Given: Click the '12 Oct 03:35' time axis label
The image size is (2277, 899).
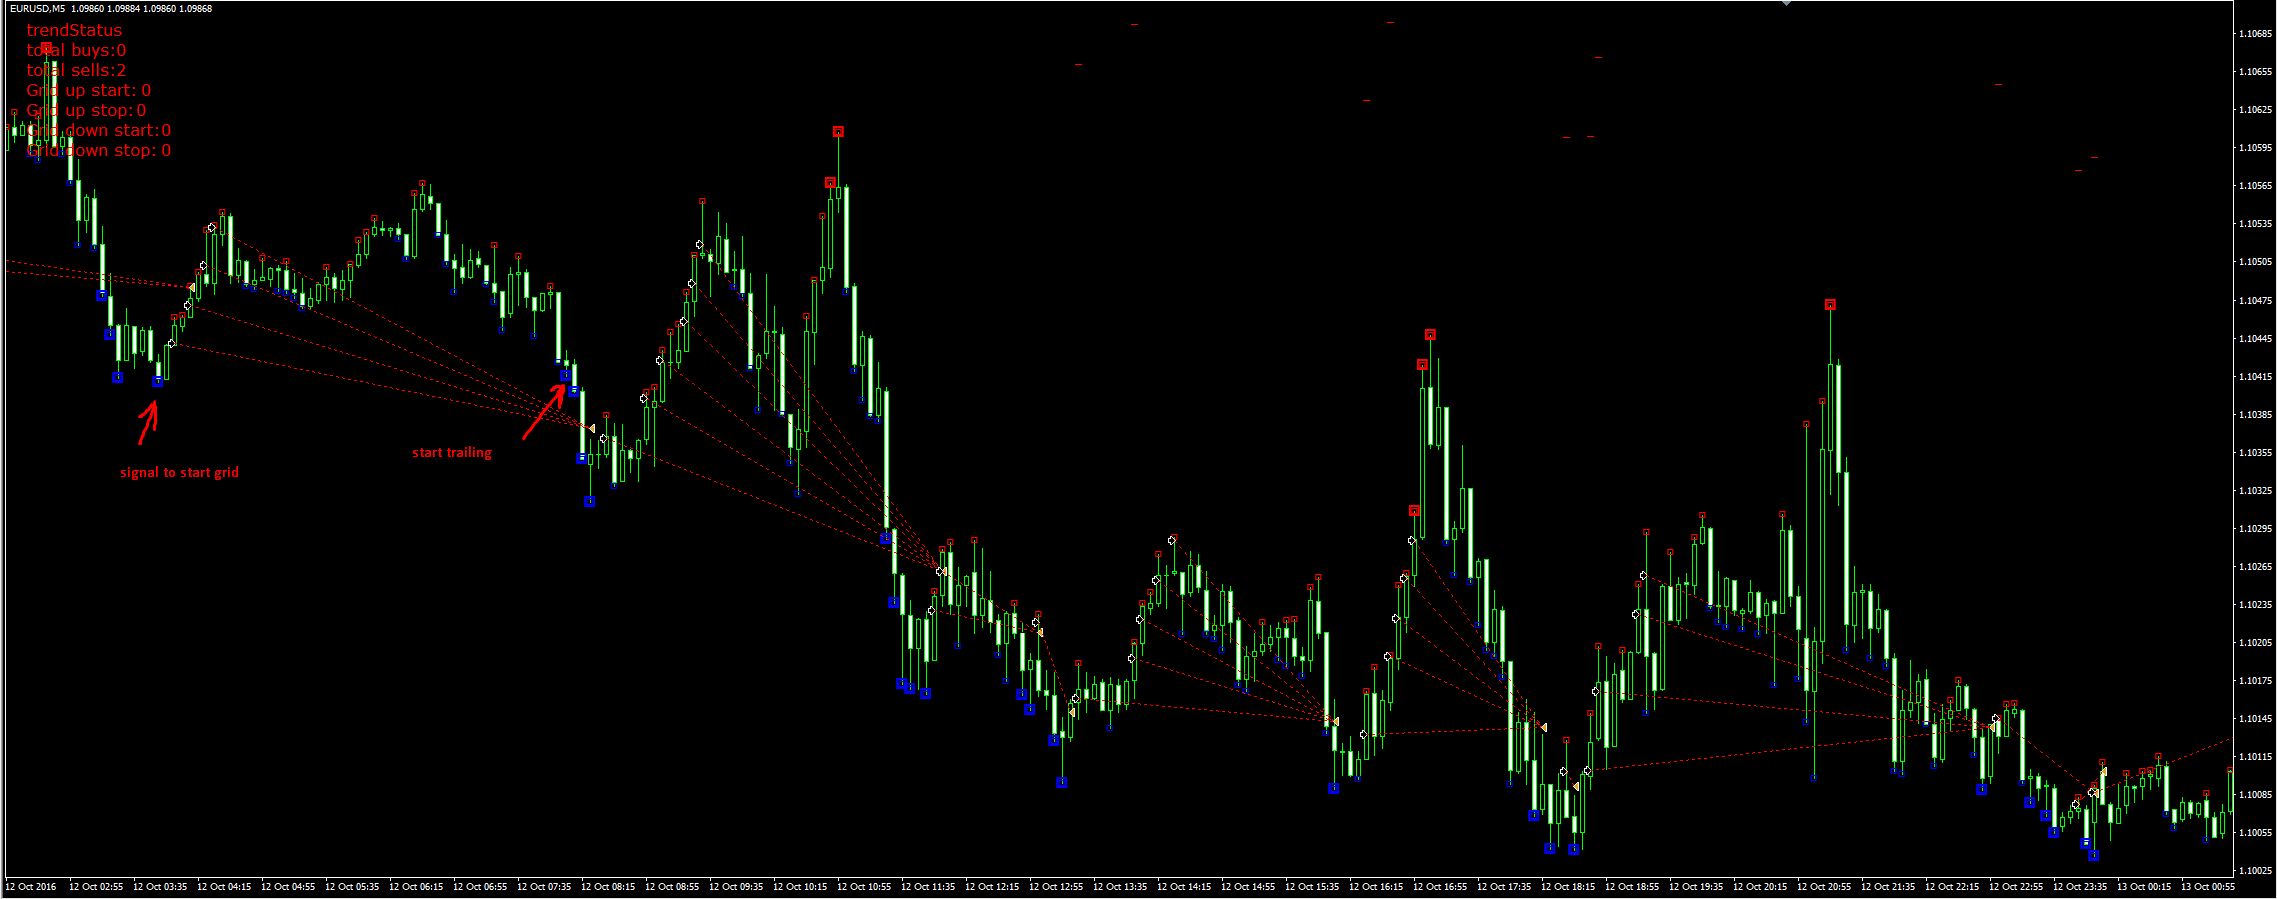Looking at the screenshot, I should pos(160,887).
